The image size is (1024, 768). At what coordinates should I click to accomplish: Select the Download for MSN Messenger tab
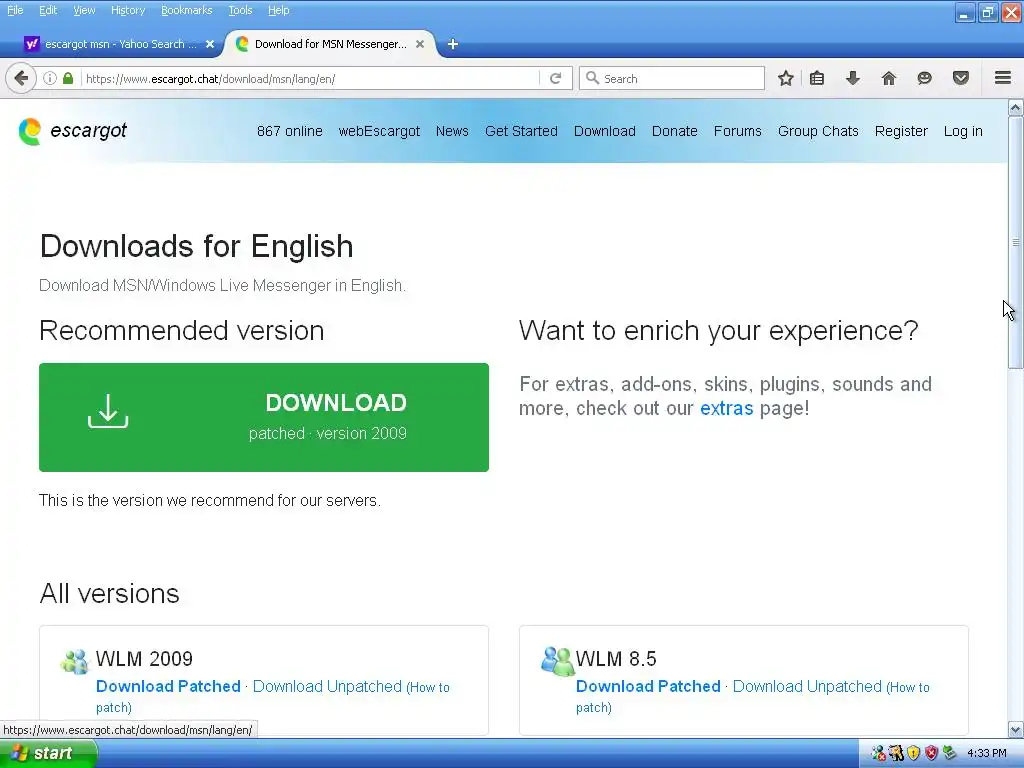tap(330, 44)
